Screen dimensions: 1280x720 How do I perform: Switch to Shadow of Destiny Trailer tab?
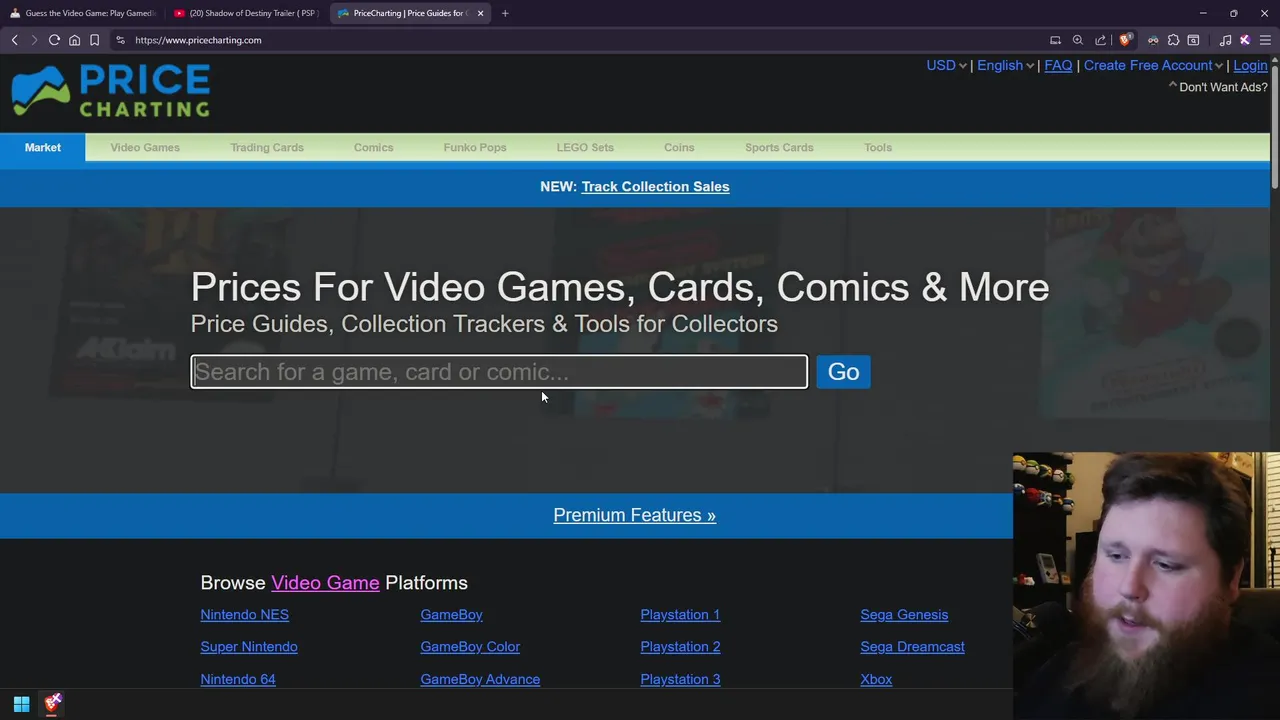pos(246,13)
